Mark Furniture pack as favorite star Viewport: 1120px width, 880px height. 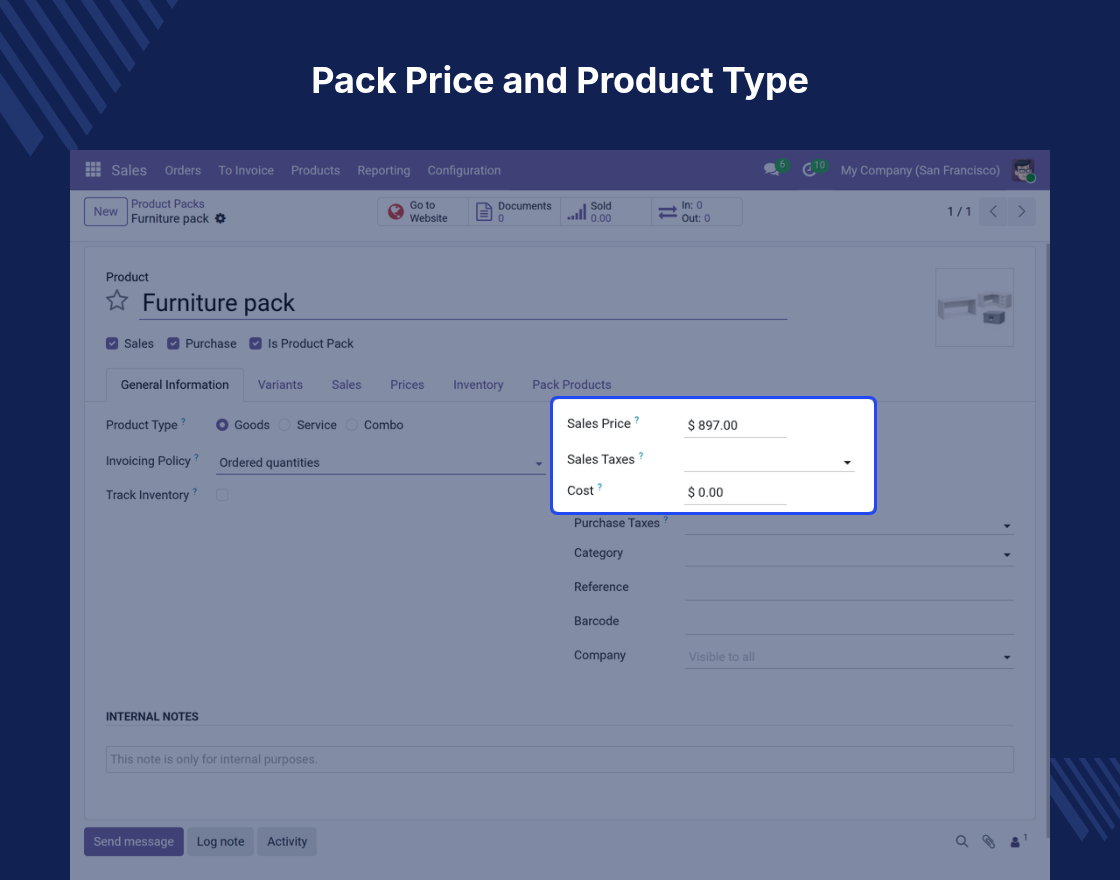coord(117,301)
